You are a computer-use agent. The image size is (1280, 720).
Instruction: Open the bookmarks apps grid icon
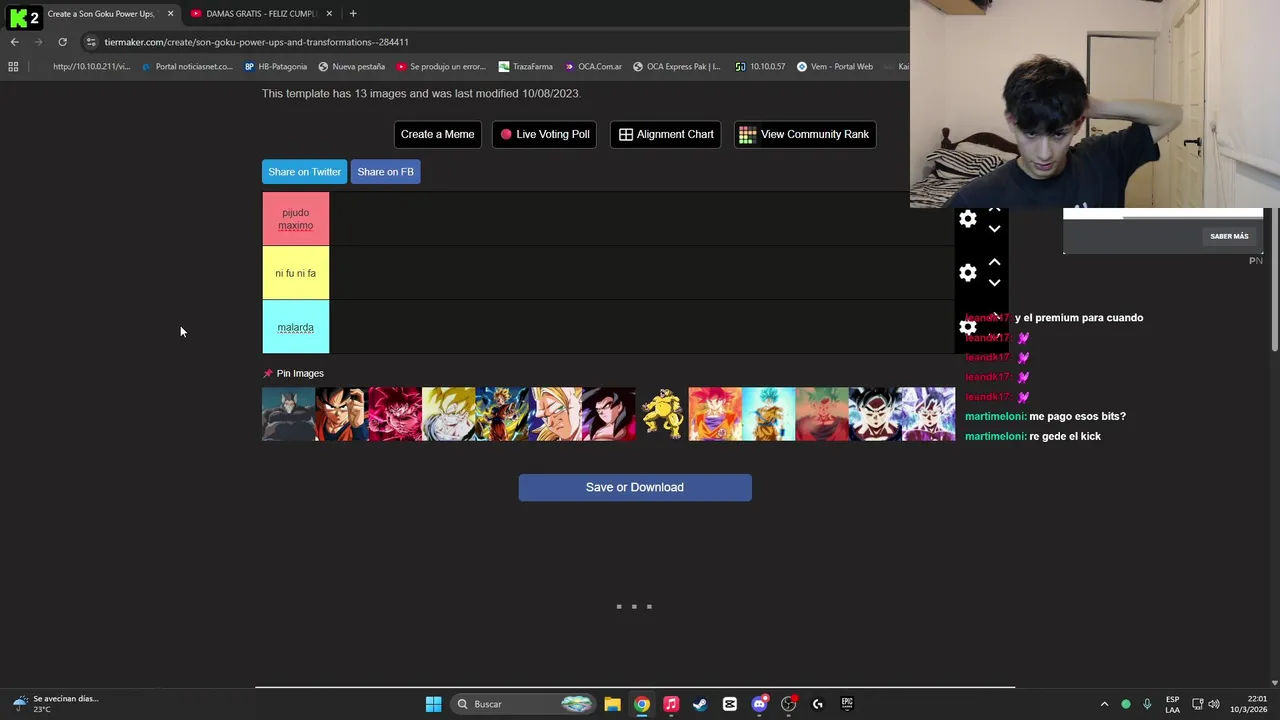13,67
